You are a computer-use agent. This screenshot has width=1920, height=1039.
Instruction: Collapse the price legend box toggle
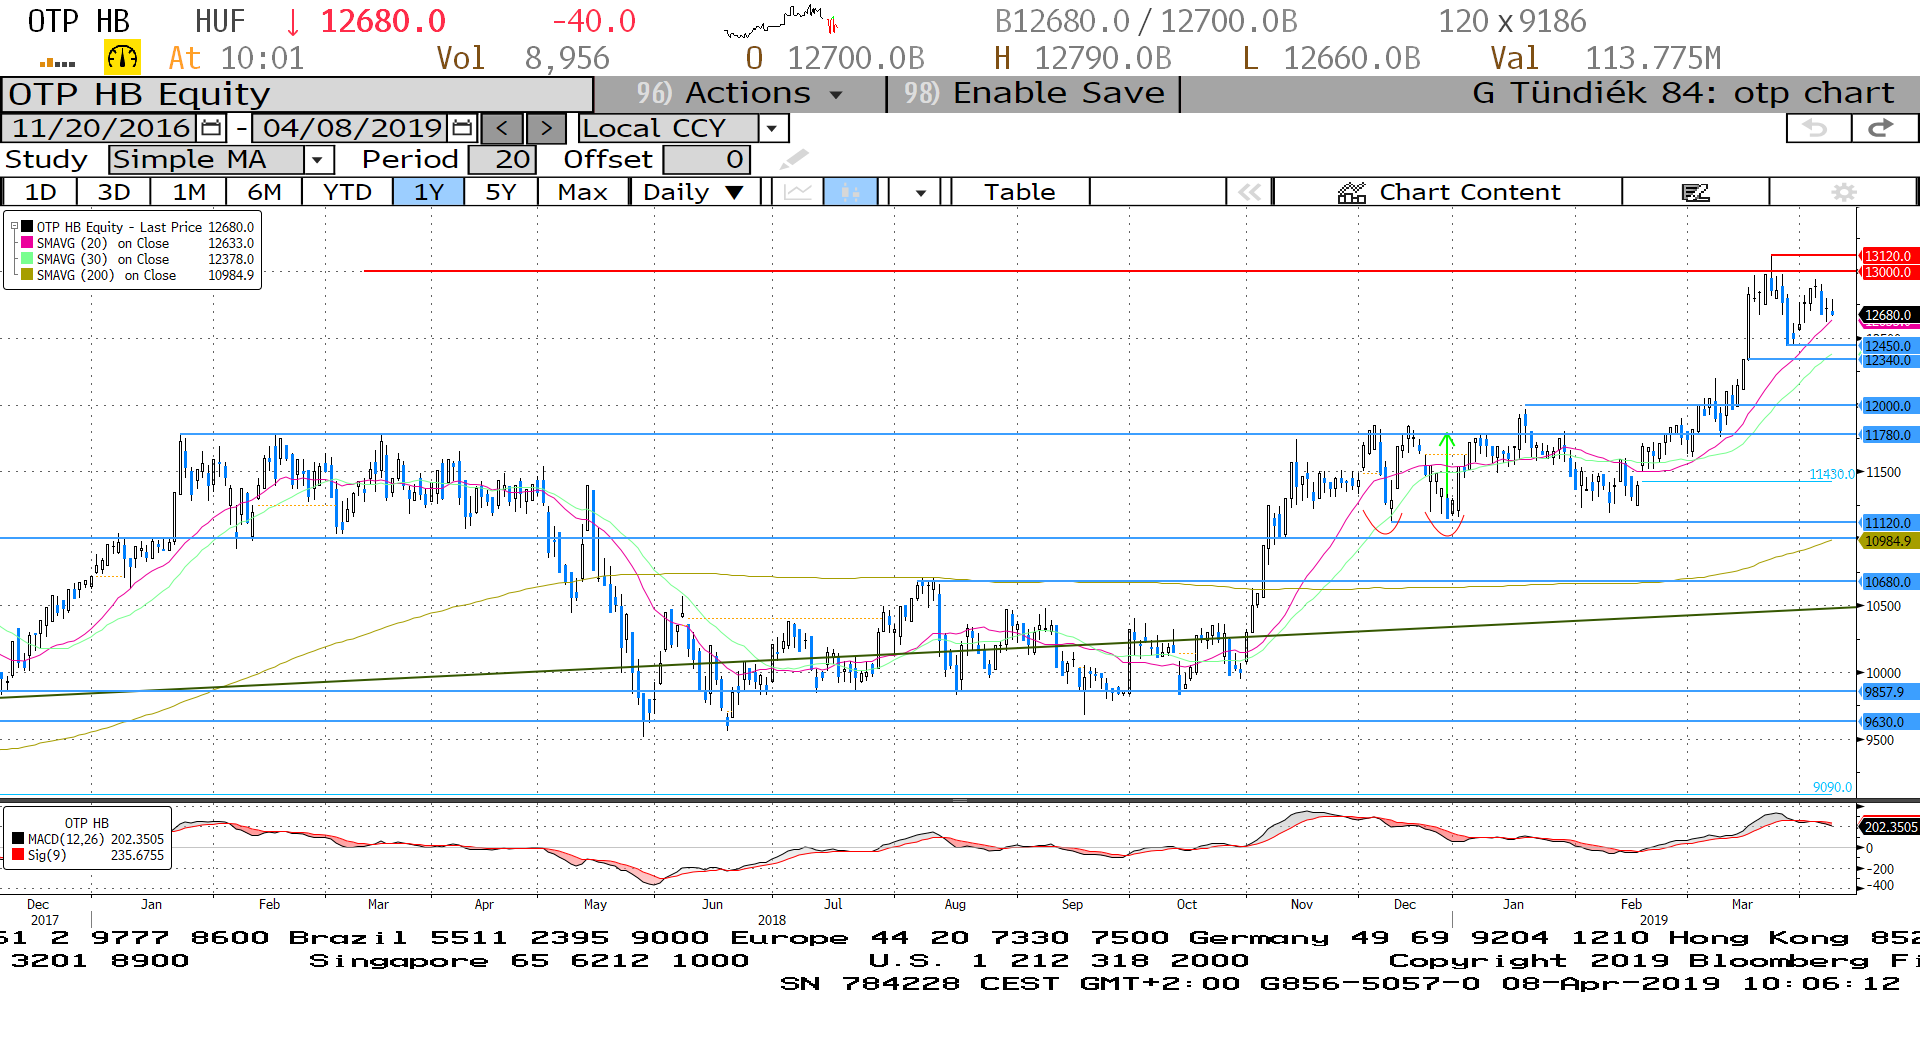[x=14, y=227]
